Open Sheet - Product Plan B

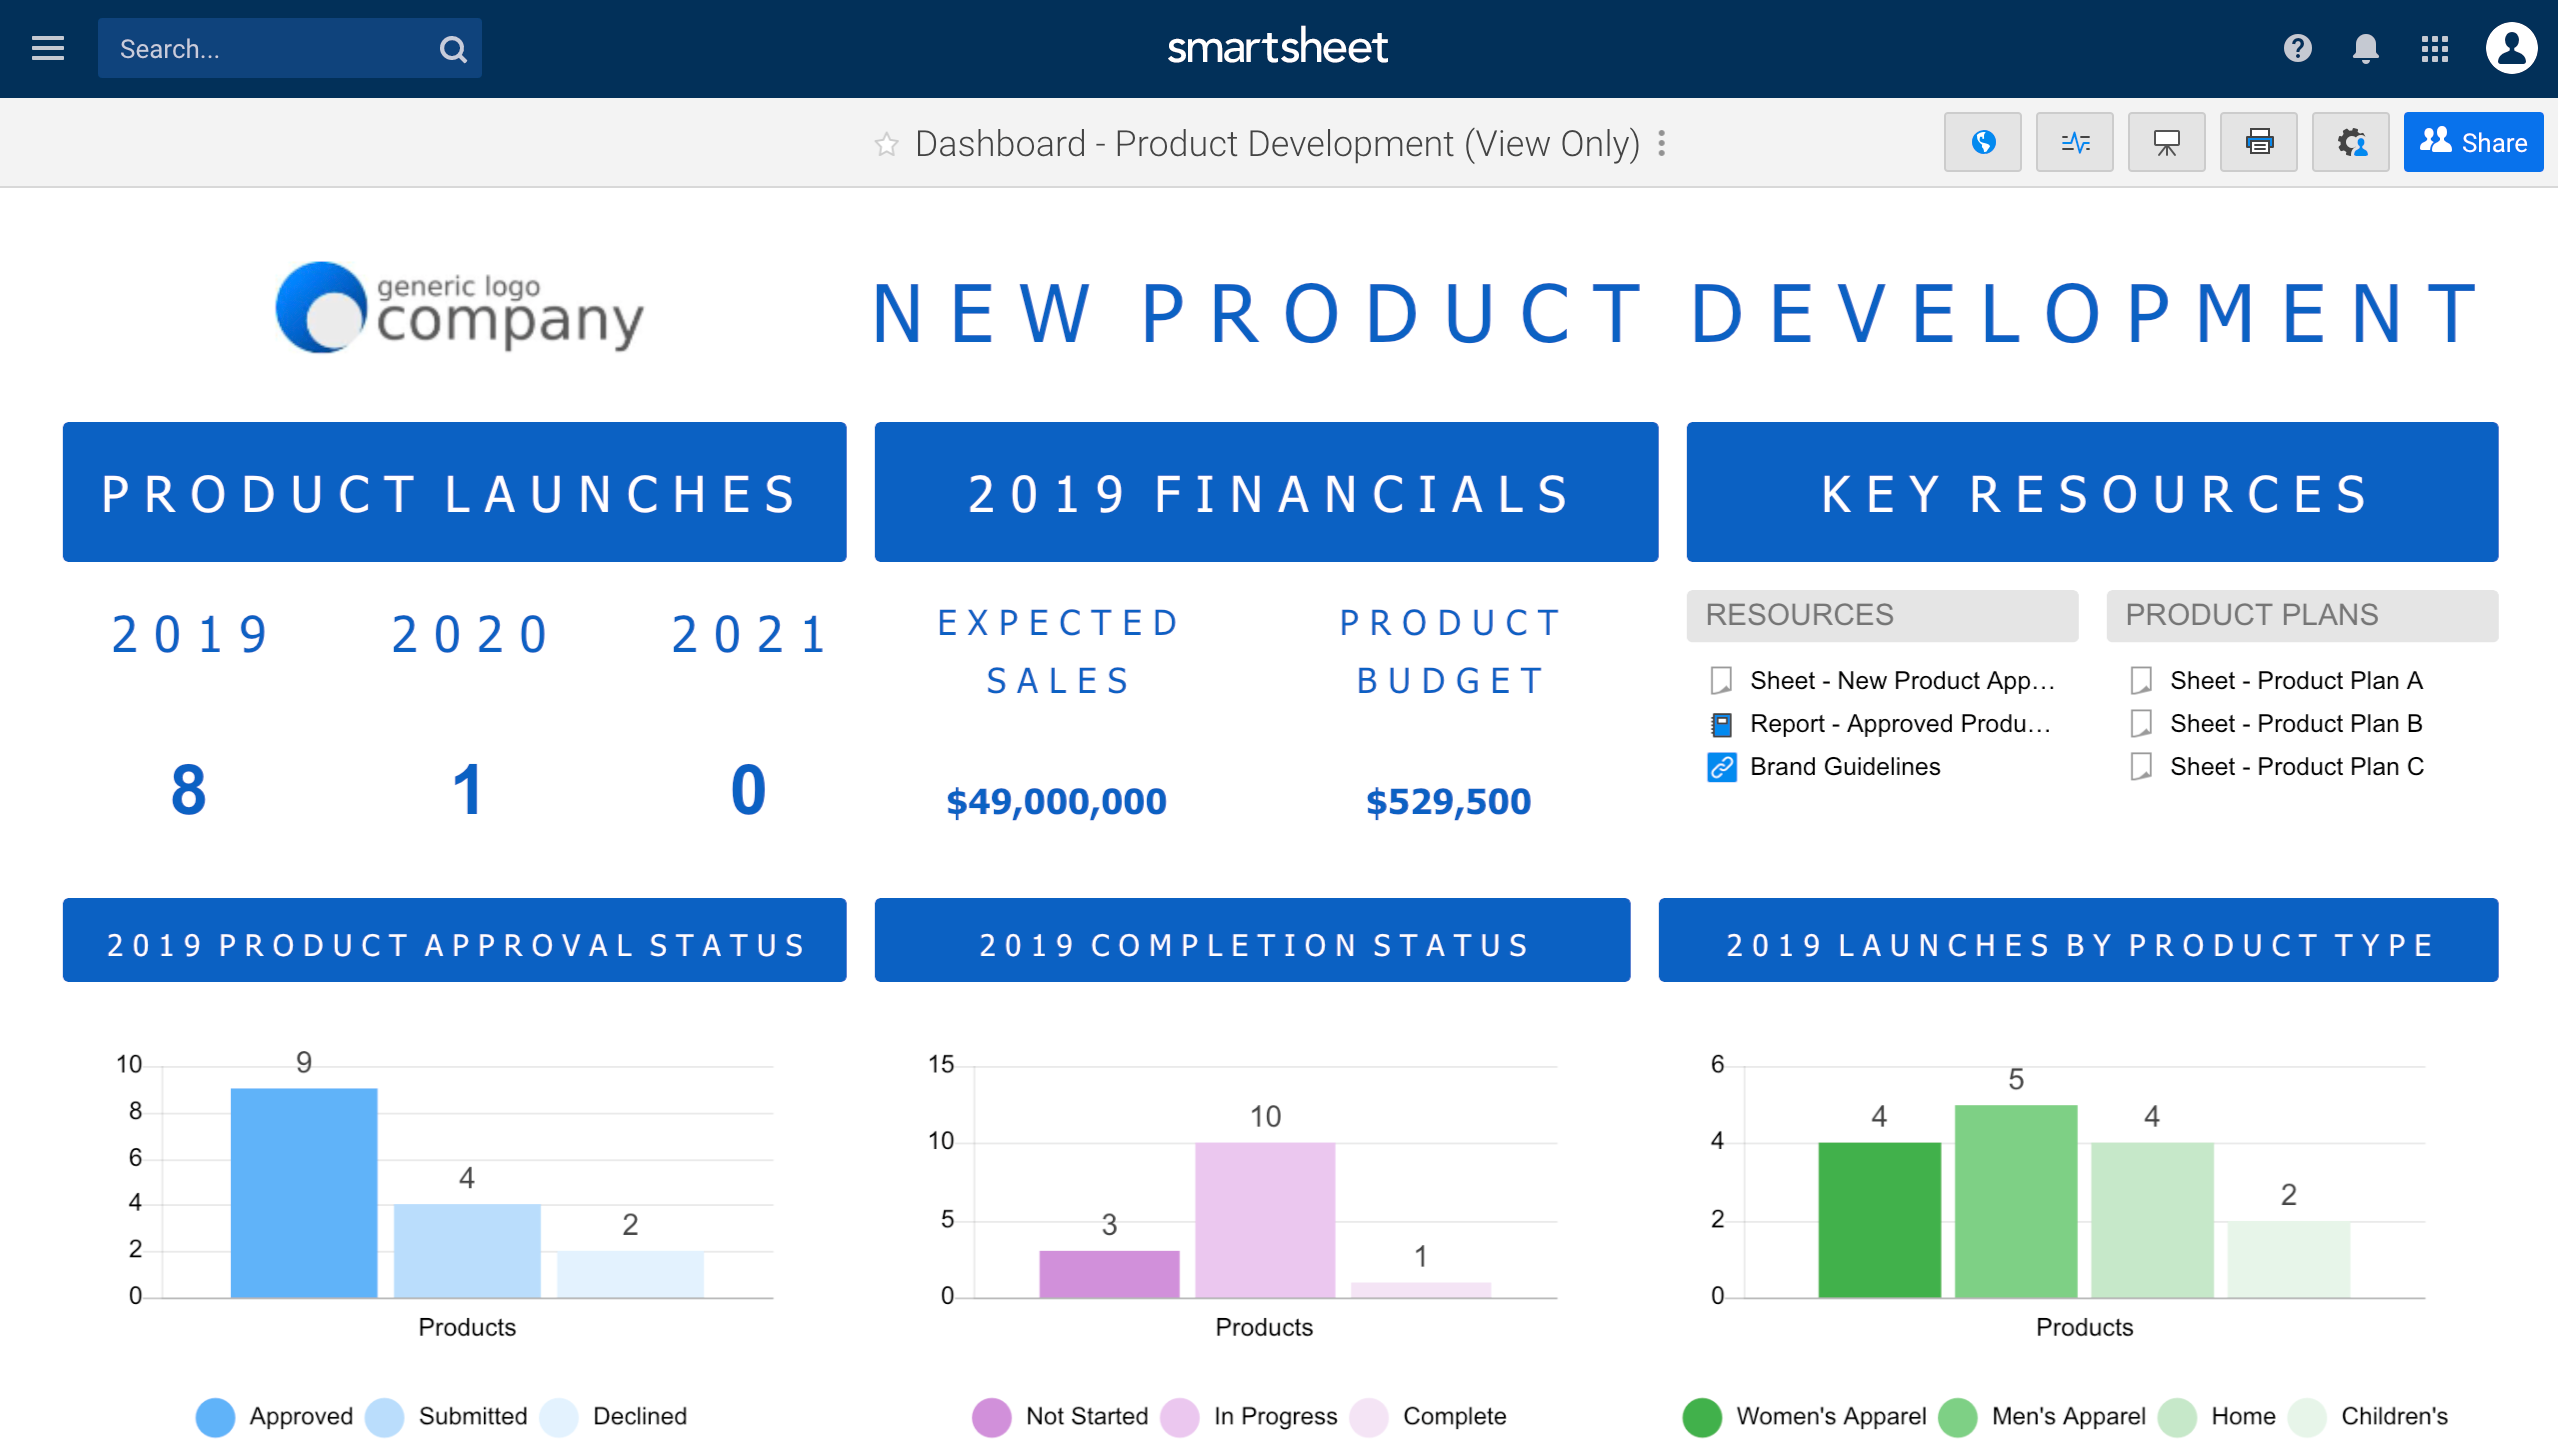pyautogui.click(x=2295, y=723)
